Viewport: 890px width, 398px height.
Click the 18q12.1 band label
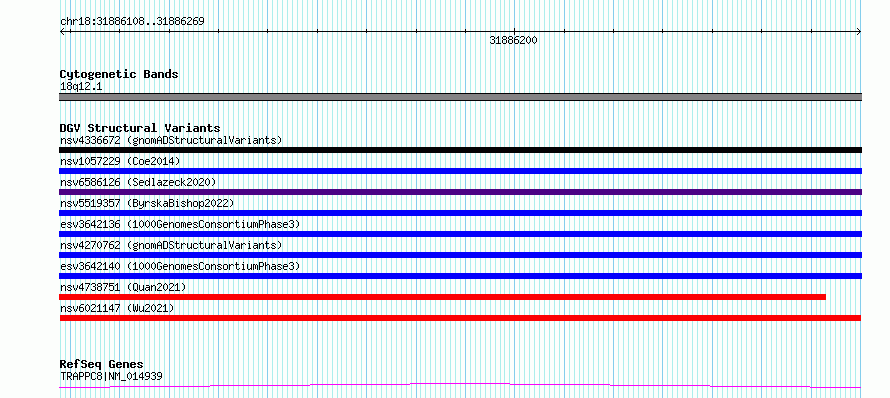[81, 87]
